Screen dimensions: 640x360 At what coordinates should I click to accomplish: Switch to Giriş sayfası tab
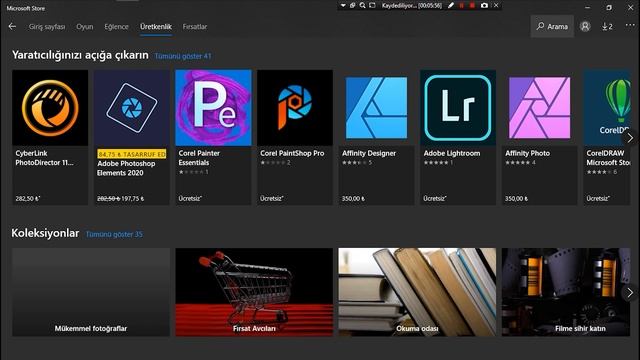point(47,27)
